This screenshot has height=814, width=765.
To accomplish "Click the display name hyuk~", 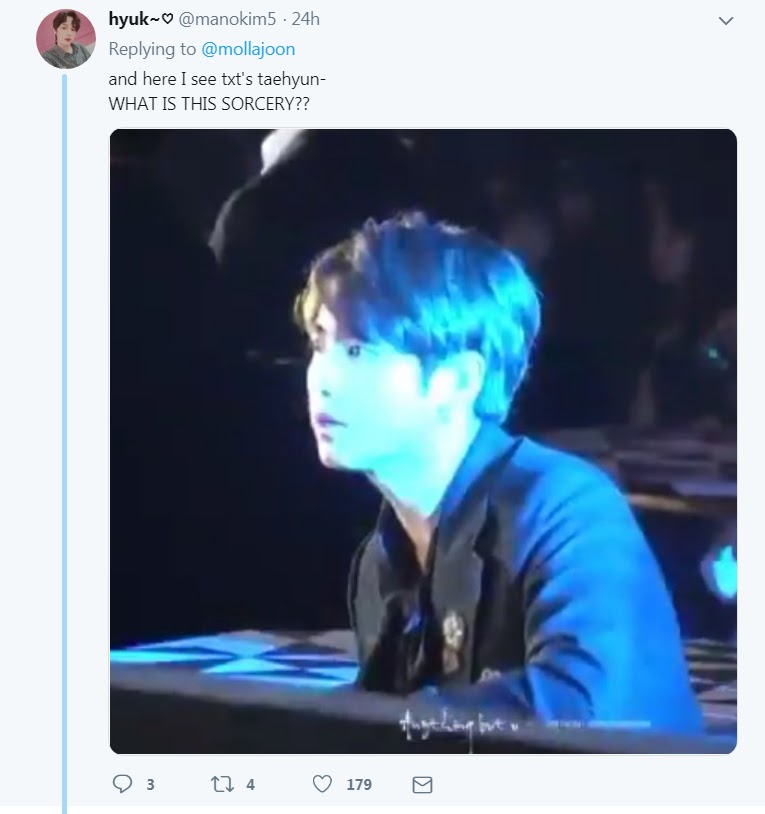I will click(x=134, y=19).
